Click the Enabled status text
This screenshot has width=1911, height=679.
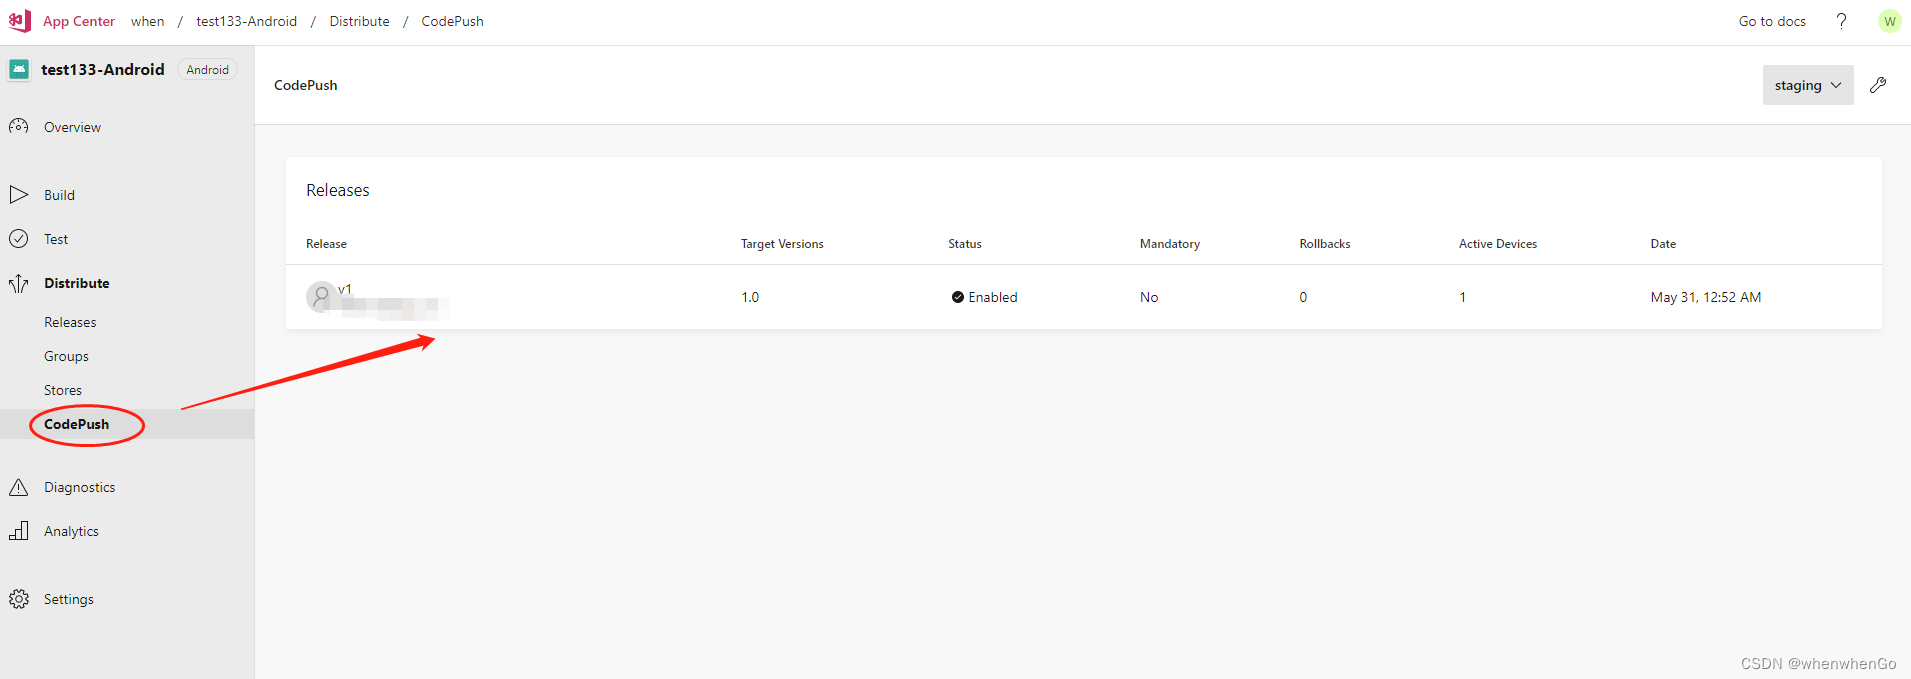tap(993, 297)
